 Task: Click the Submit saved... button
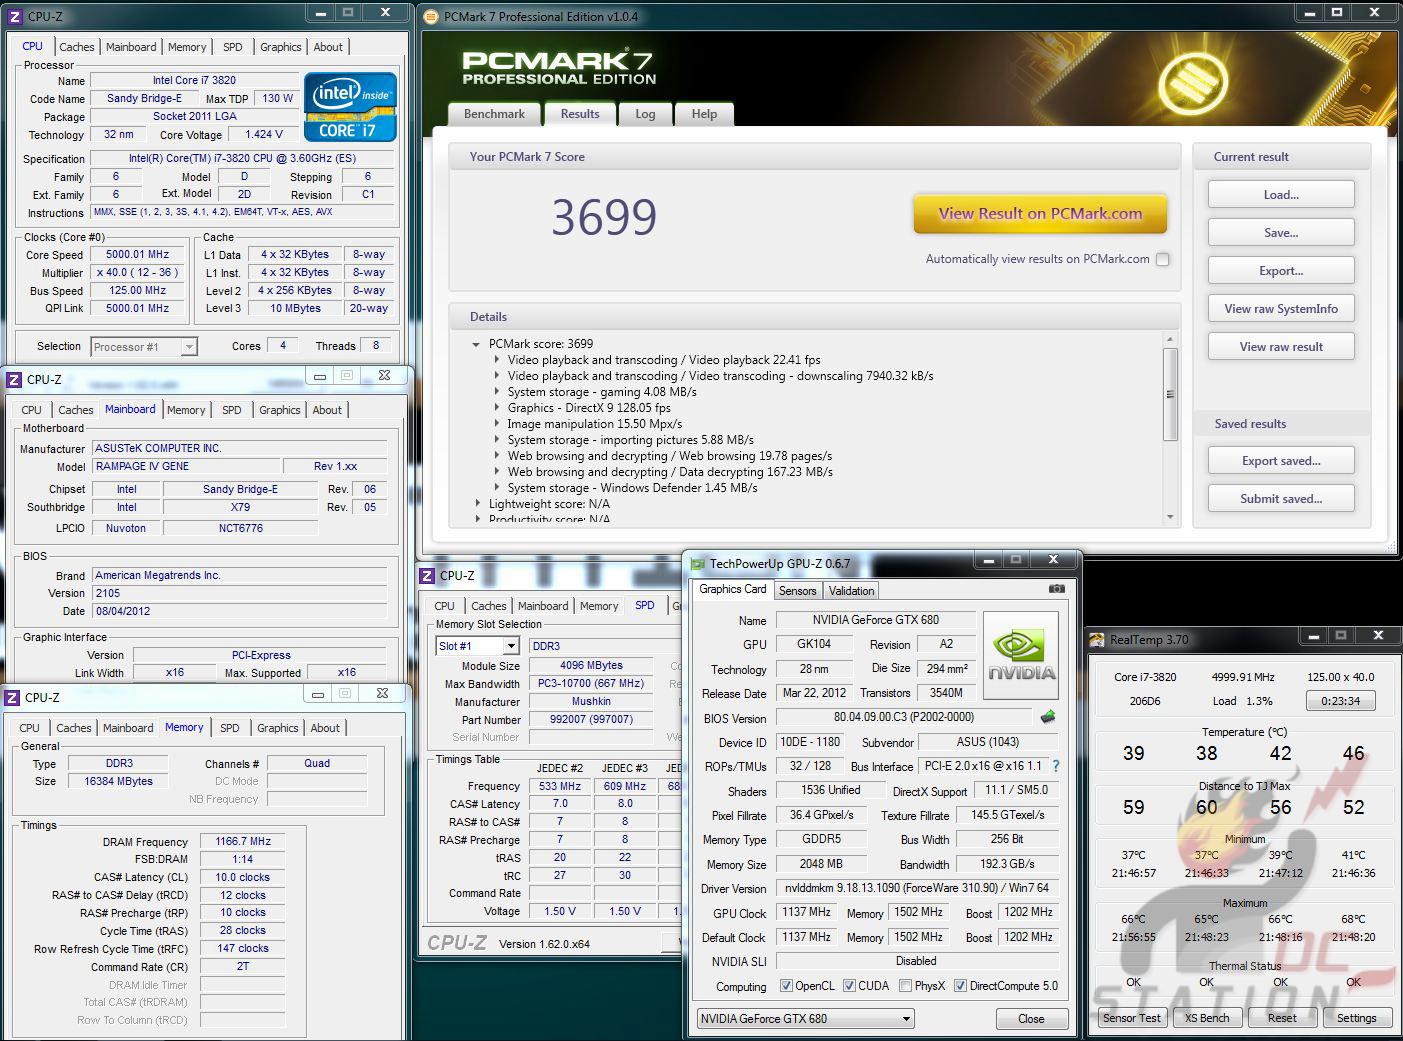pos(1281,499)
